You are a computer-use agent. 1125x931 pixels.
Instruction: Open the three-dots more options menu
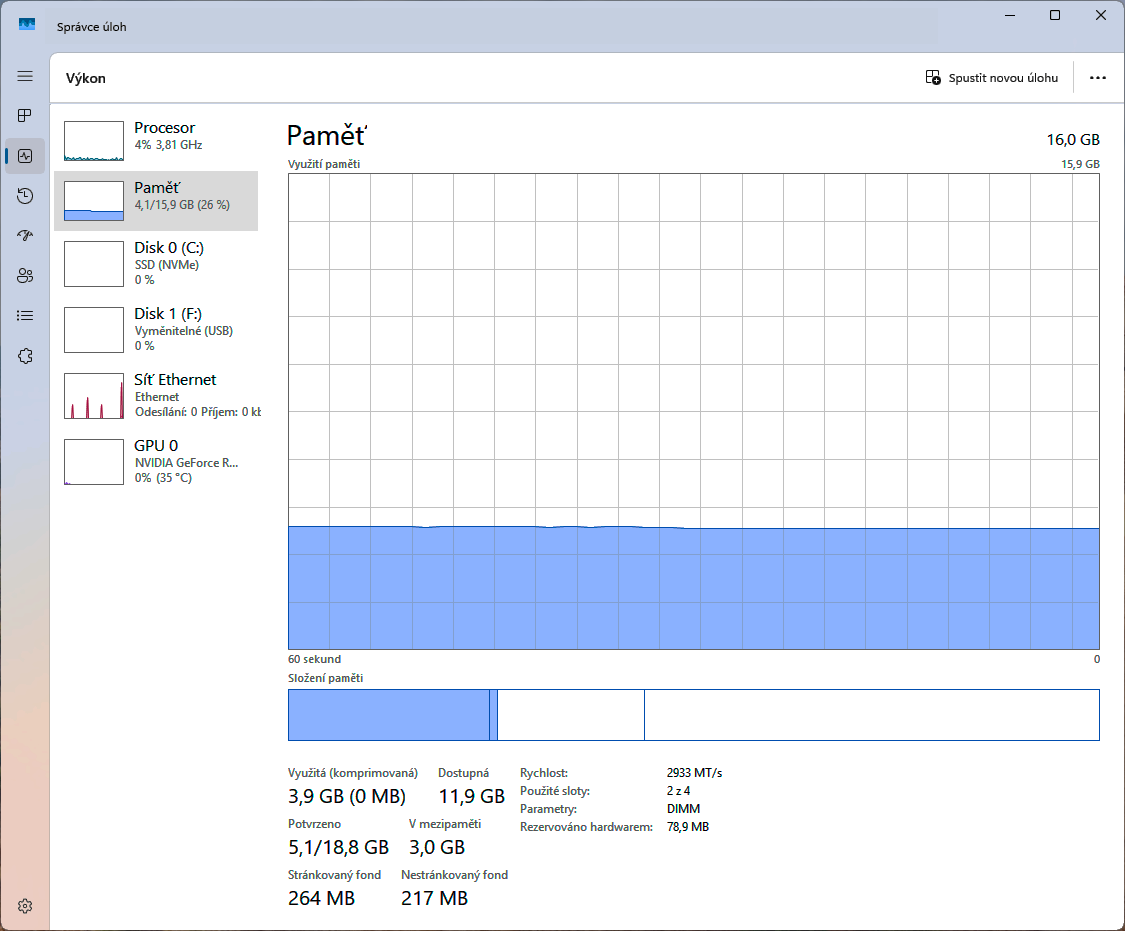click(x=1098, y=78)
